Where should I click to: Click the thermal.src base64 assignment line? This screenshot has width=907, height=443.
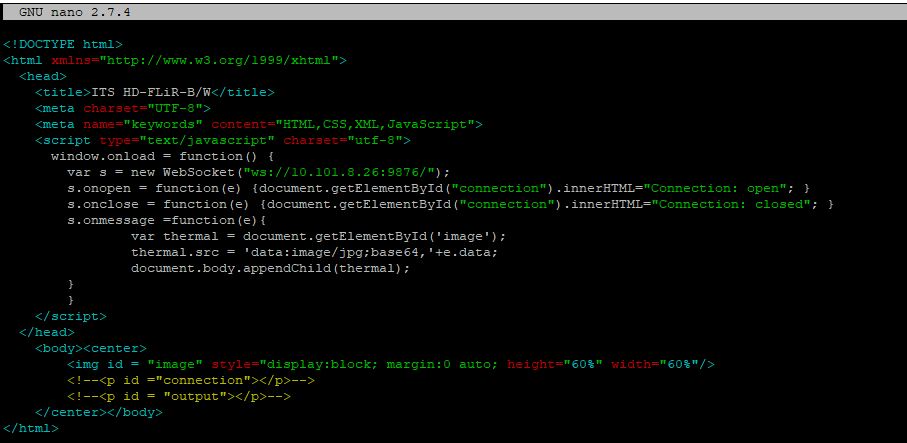[x=314, y=253]
